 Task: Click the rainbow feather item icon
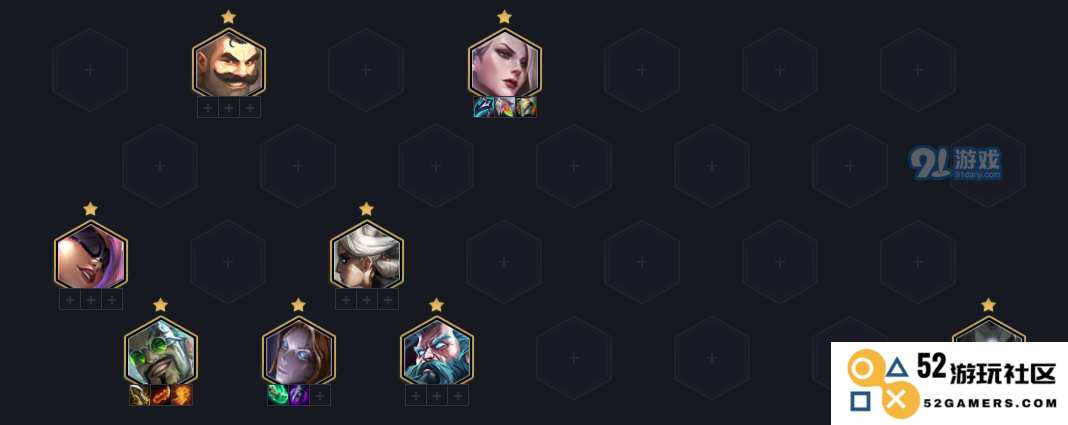pos(505,107)
